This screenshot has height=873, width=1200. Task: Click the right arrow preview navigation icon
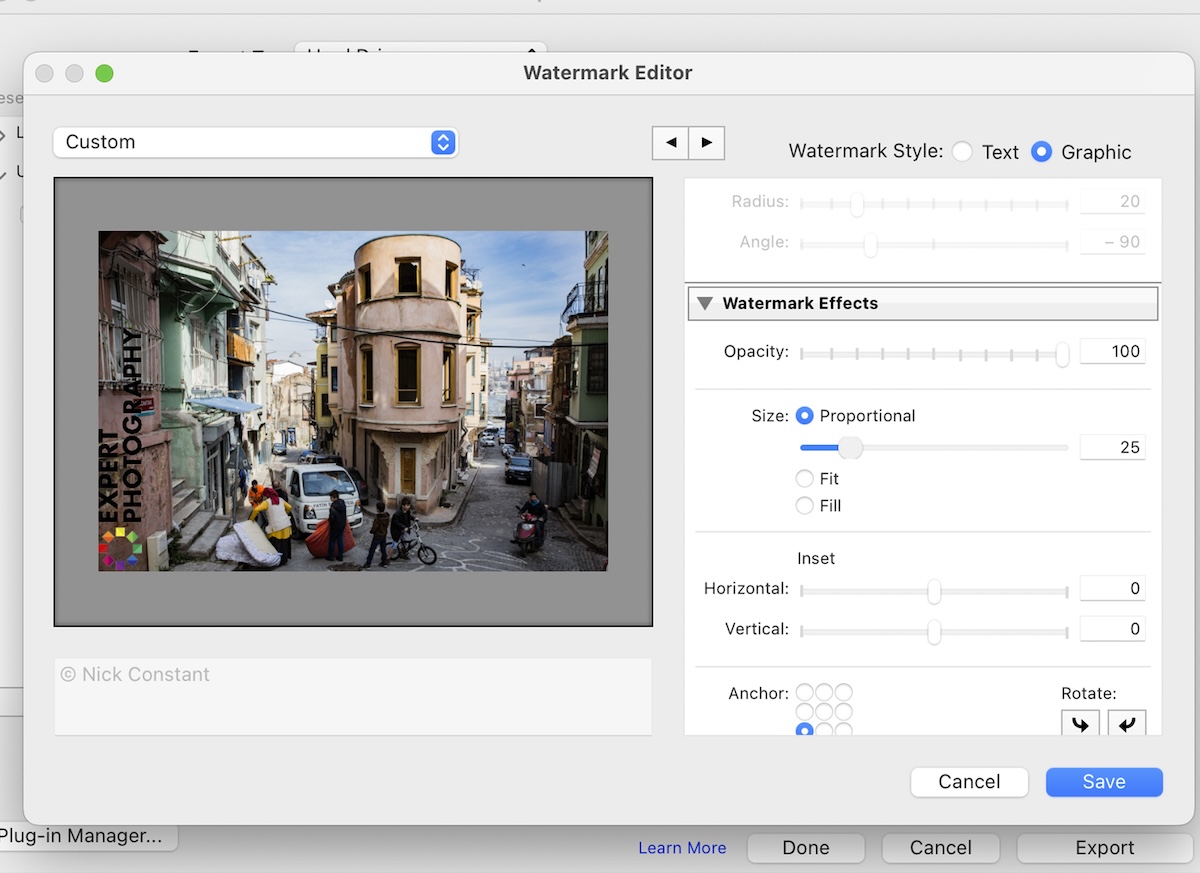706,143
